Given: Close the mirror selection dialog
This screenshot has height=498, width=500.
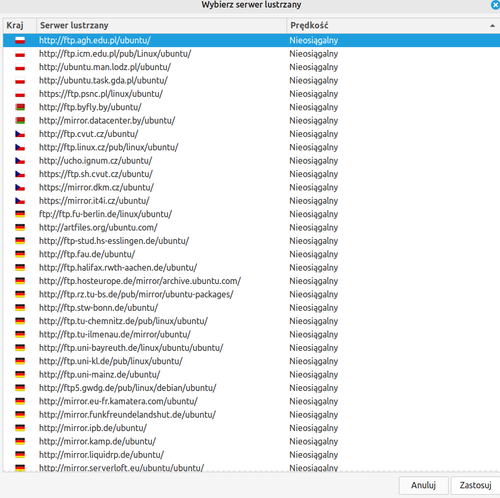Looking at the screenshot, I should [495, 5].
